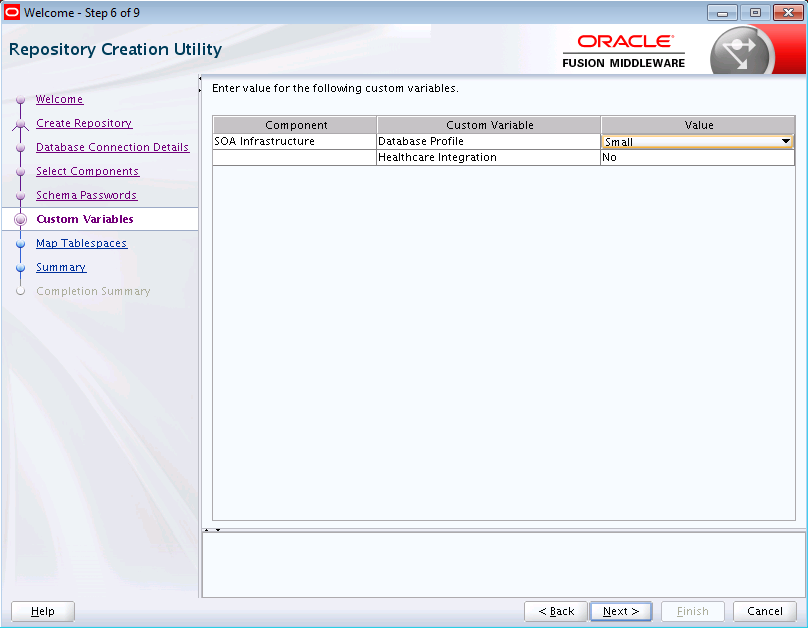Click the Schema Passwords step bullet icon

21,196
